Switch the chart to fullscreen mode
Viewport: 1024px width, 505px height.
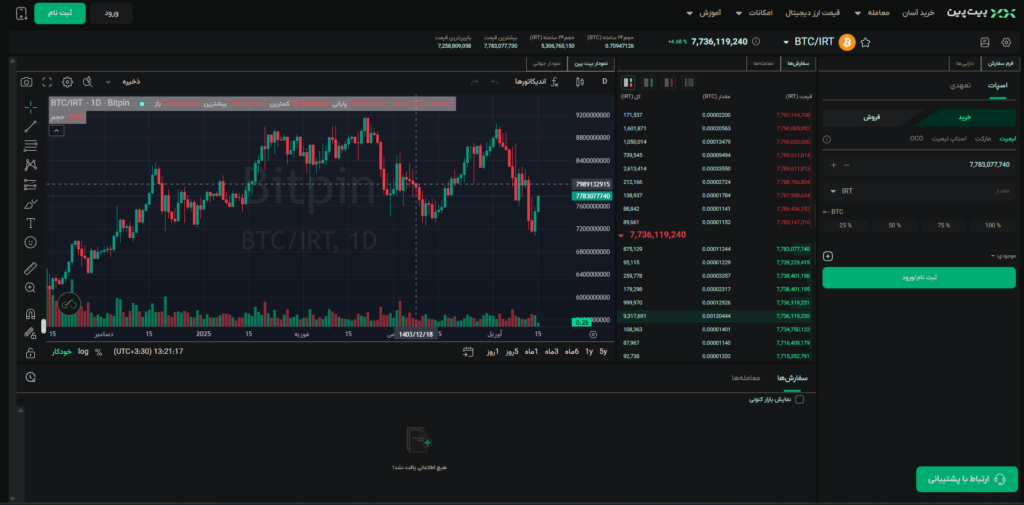[x=47, y=82]
